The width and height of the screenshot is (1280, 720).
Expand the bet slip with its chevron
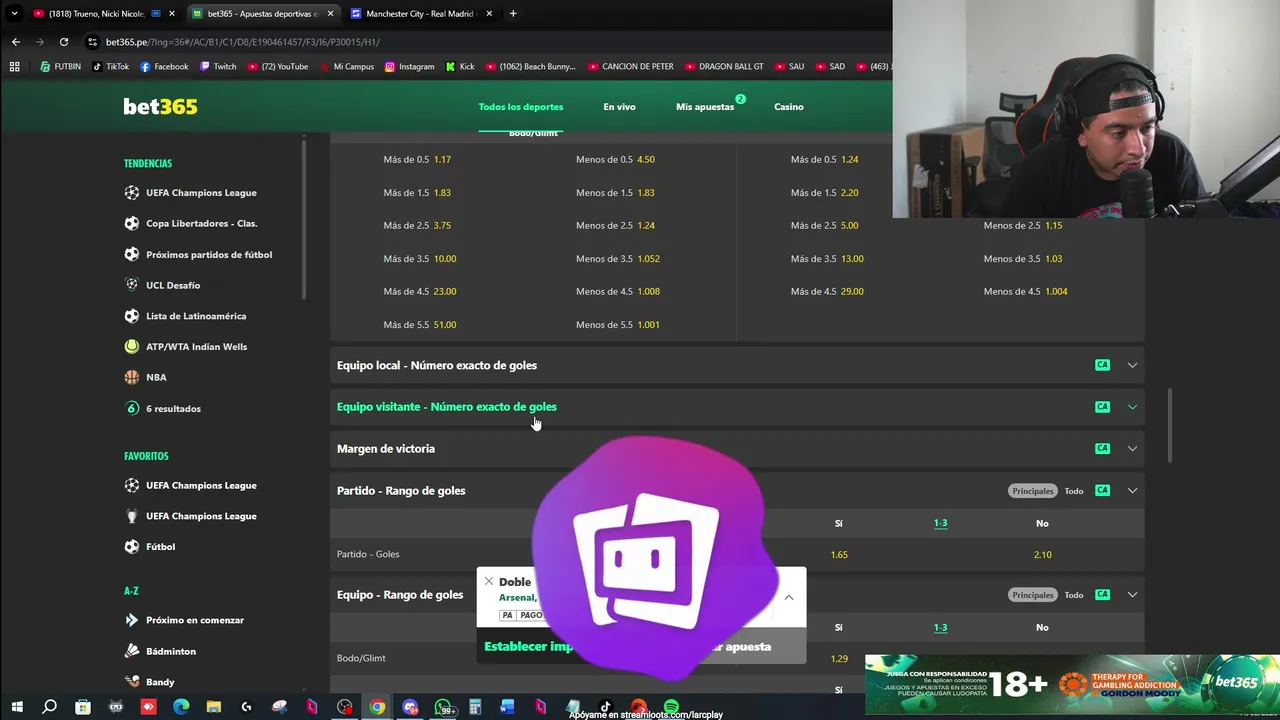point(788,597)
